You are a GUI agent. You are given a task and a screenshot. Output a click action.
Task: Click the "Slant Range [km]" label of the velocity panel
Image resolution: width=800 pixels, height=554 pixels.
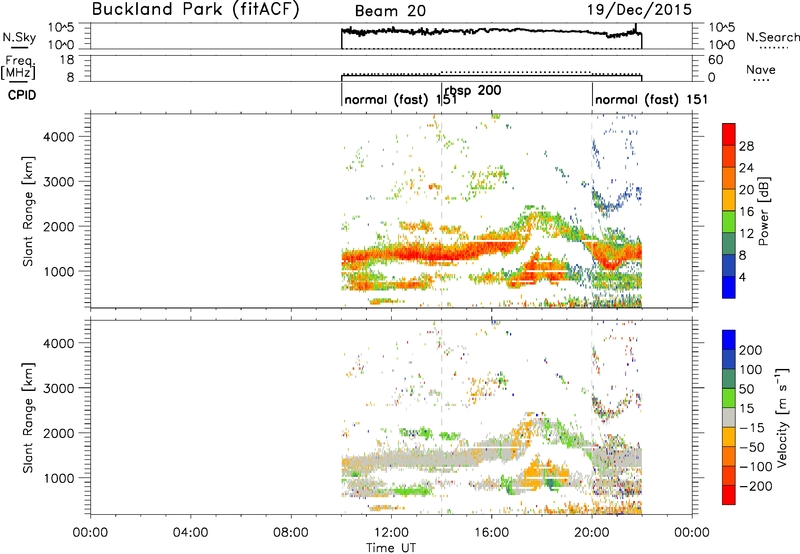28,417
